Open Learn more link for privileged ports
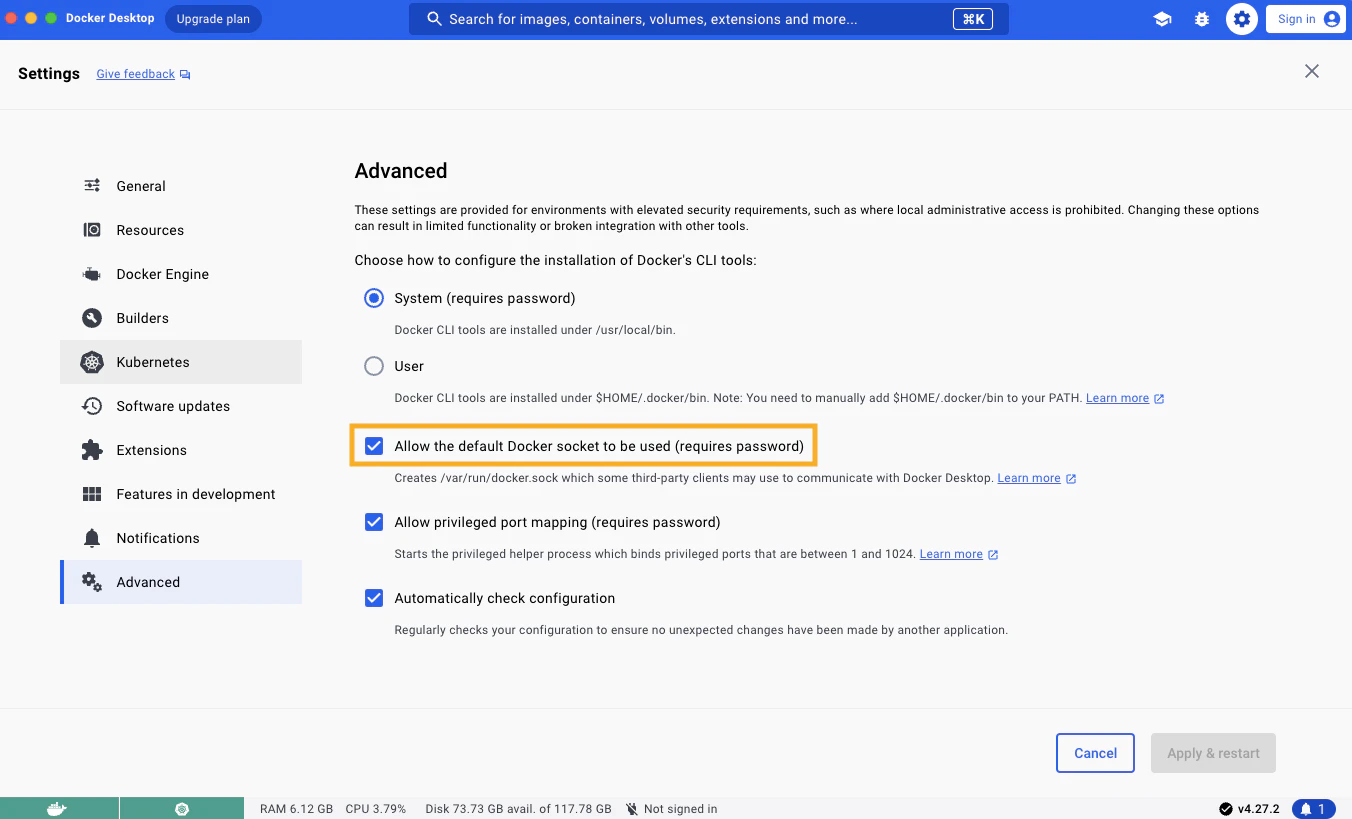Image resolution: width=1352 pixels, height=819 pixels. pyautogui.click(x=951, y=554)
